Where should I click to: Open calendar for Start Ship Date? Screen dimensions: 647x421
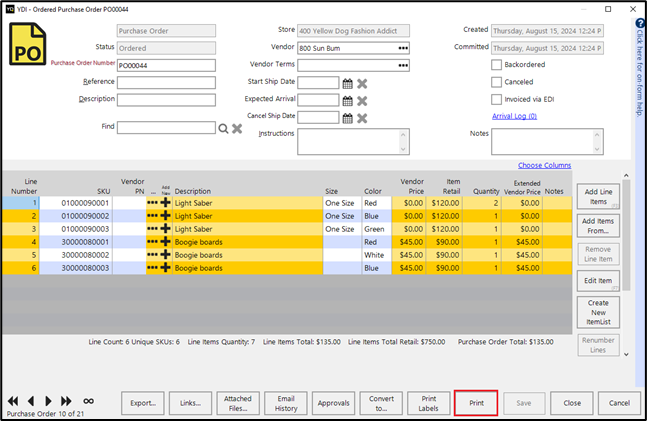click(348, 84)
